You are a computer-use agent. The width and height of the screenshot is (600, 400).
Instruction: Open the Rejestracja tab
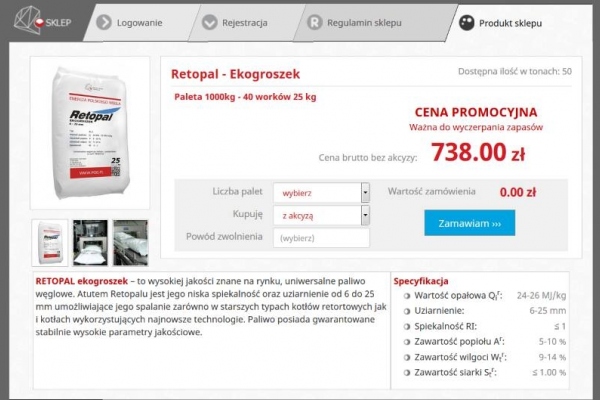[x=245, y=23]
